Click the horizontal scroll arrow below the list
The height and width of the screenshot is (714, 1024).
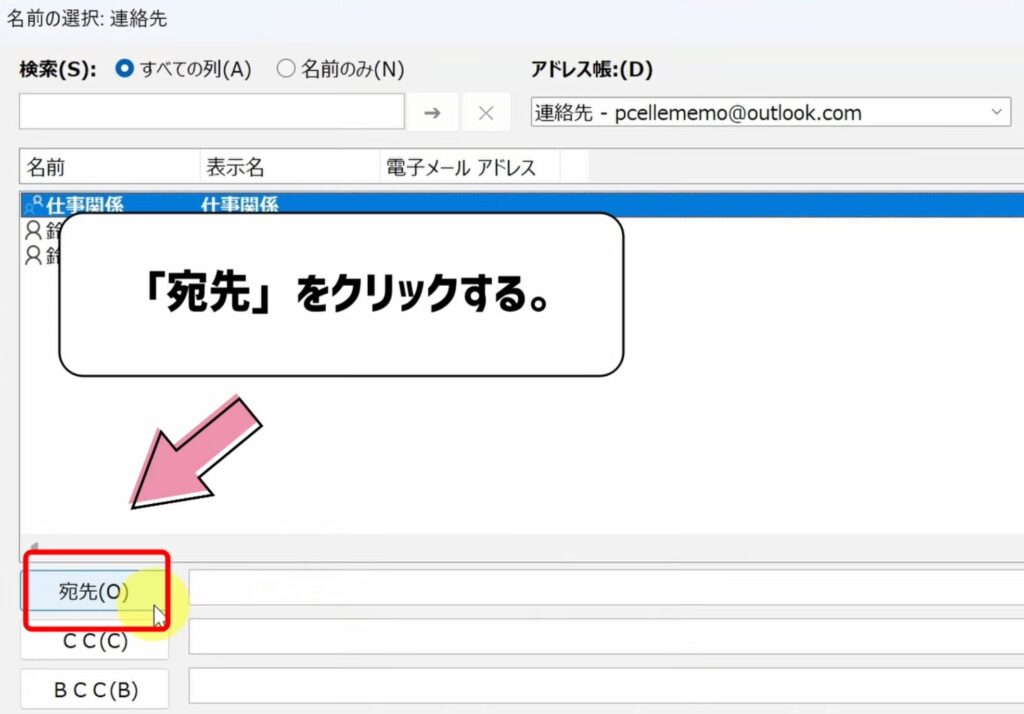tap(33, 544)
